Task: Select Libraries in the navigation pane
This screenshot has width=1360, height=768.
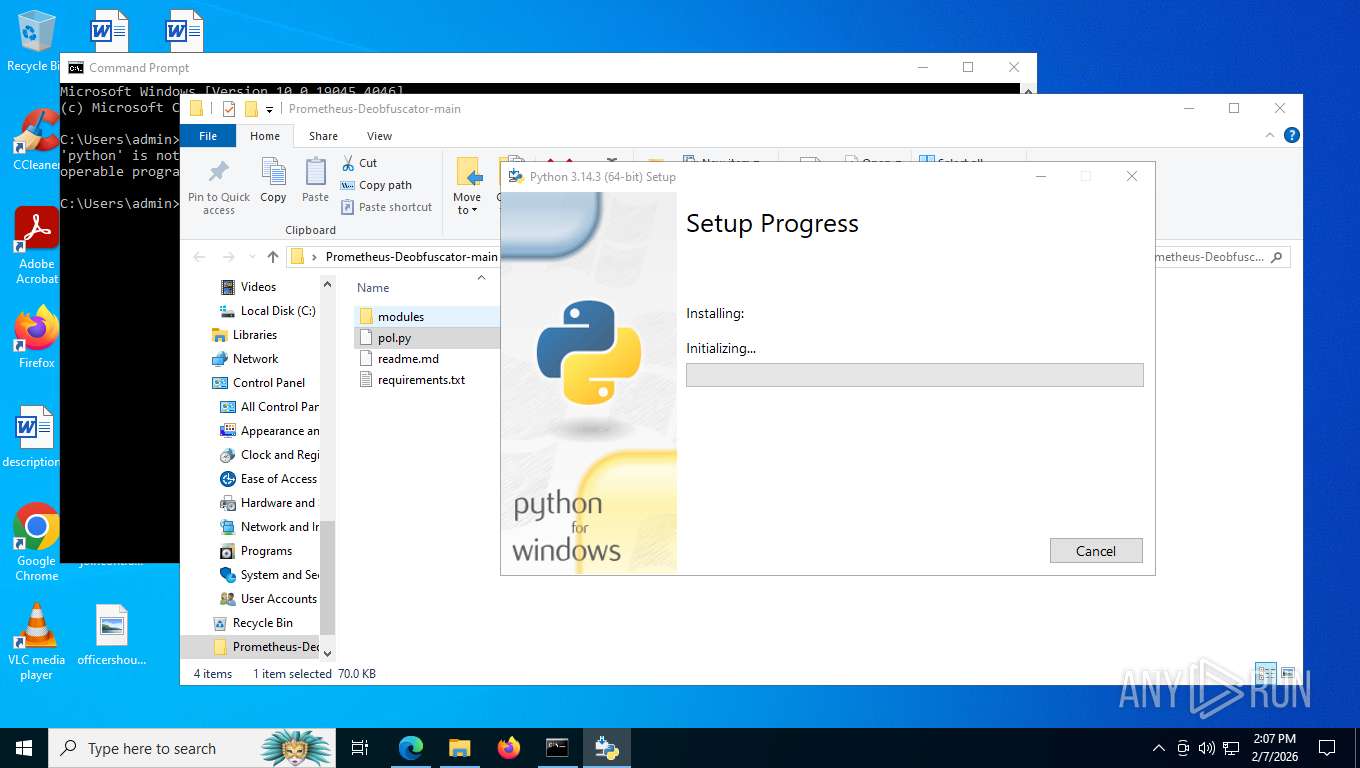Action: (255, 335)
